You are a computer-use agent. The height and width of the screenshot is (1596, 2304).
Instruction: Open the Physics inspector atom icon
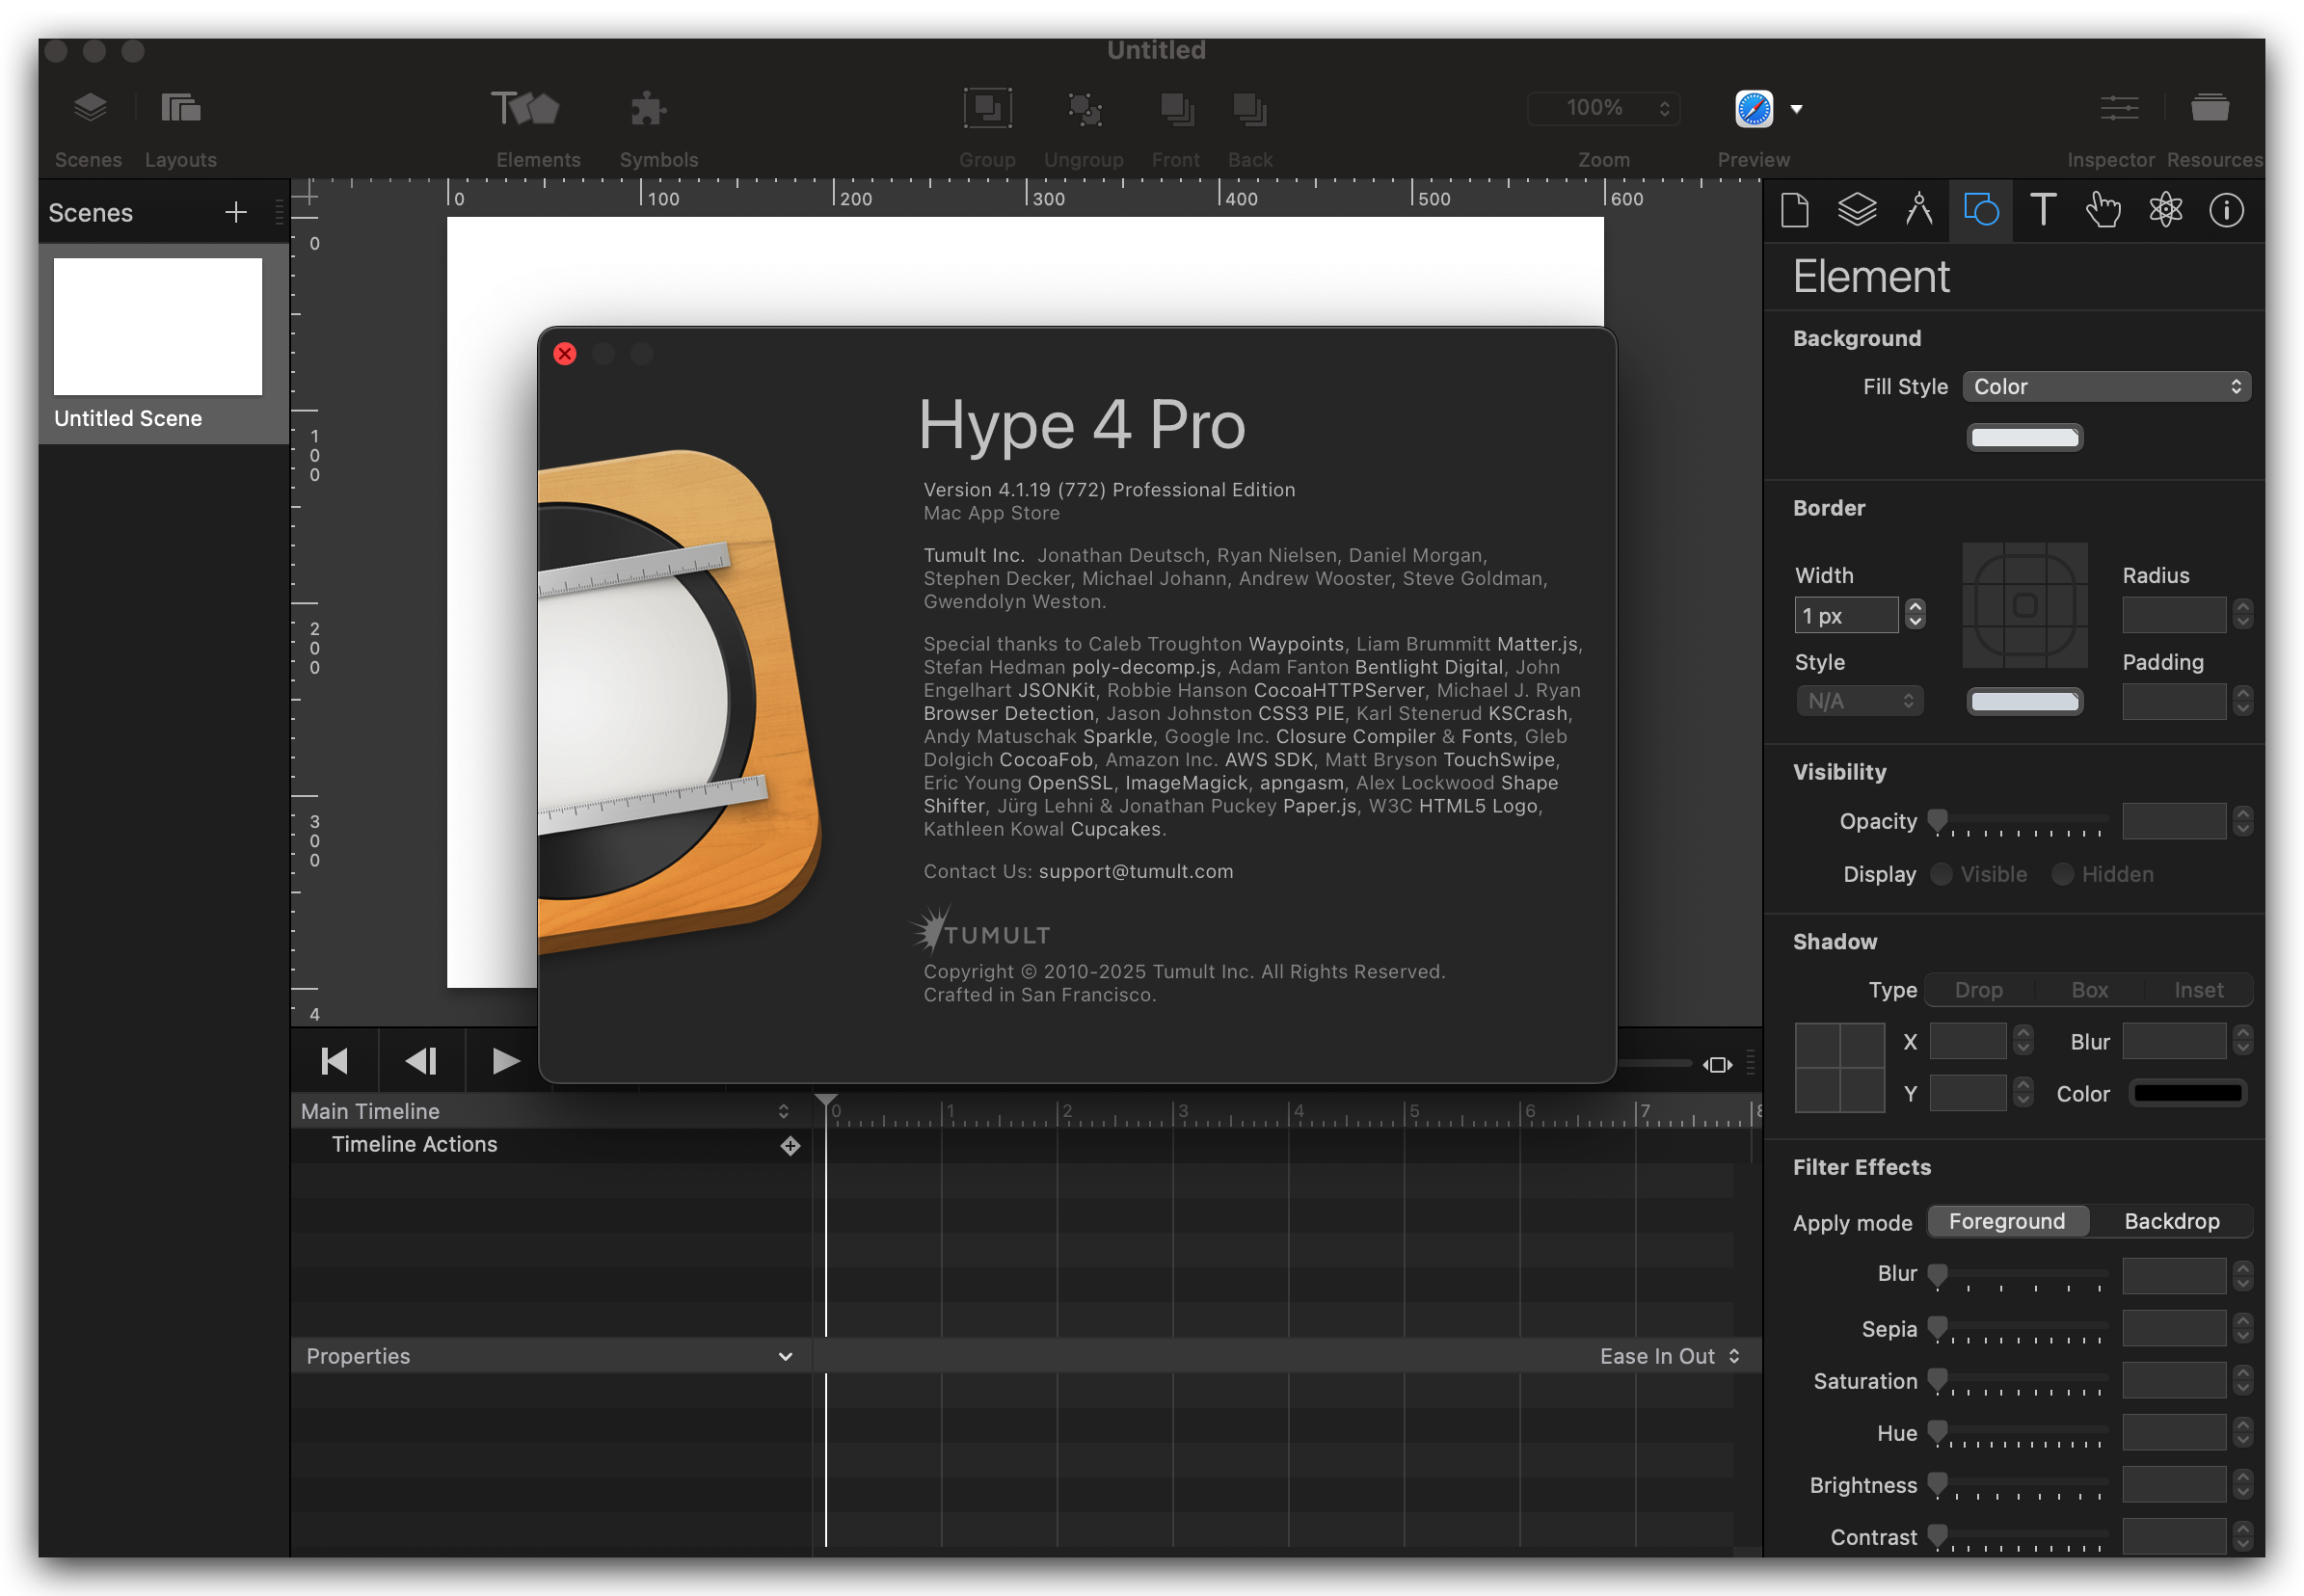2166,210
